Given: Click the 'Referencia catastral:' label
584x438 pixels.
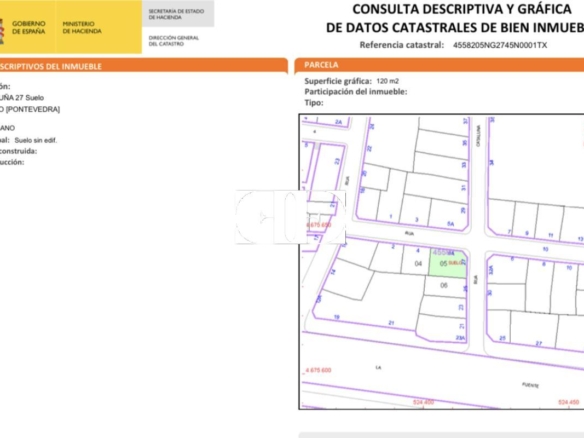Looking at the screenshot, I should coord(402,45).
